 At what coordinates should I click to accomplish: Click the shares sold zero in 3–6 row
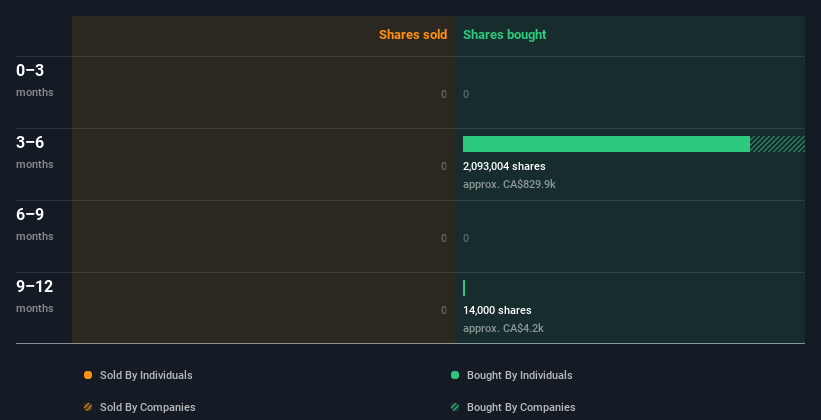(444, 166)
